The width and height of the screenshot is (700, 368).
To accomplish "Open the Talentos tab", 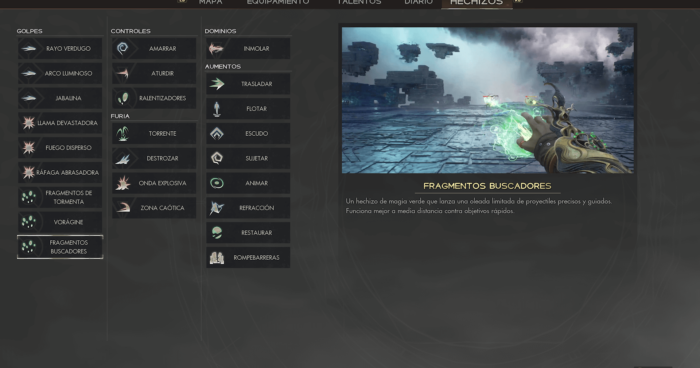I will pos(359,2).
